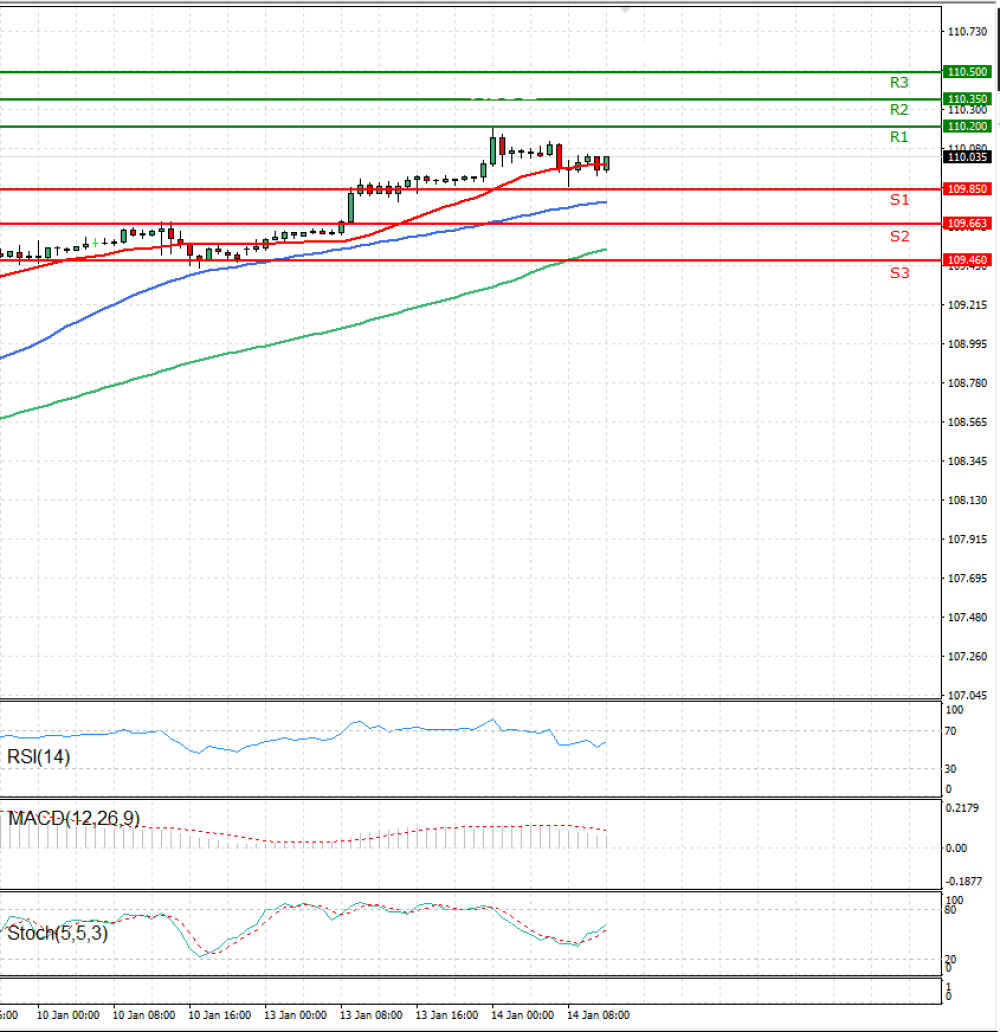The width and height of the screenshot is (1000, 1032).
Task: Click the RSI scale level 30
Action: click(x=951, y=769)
